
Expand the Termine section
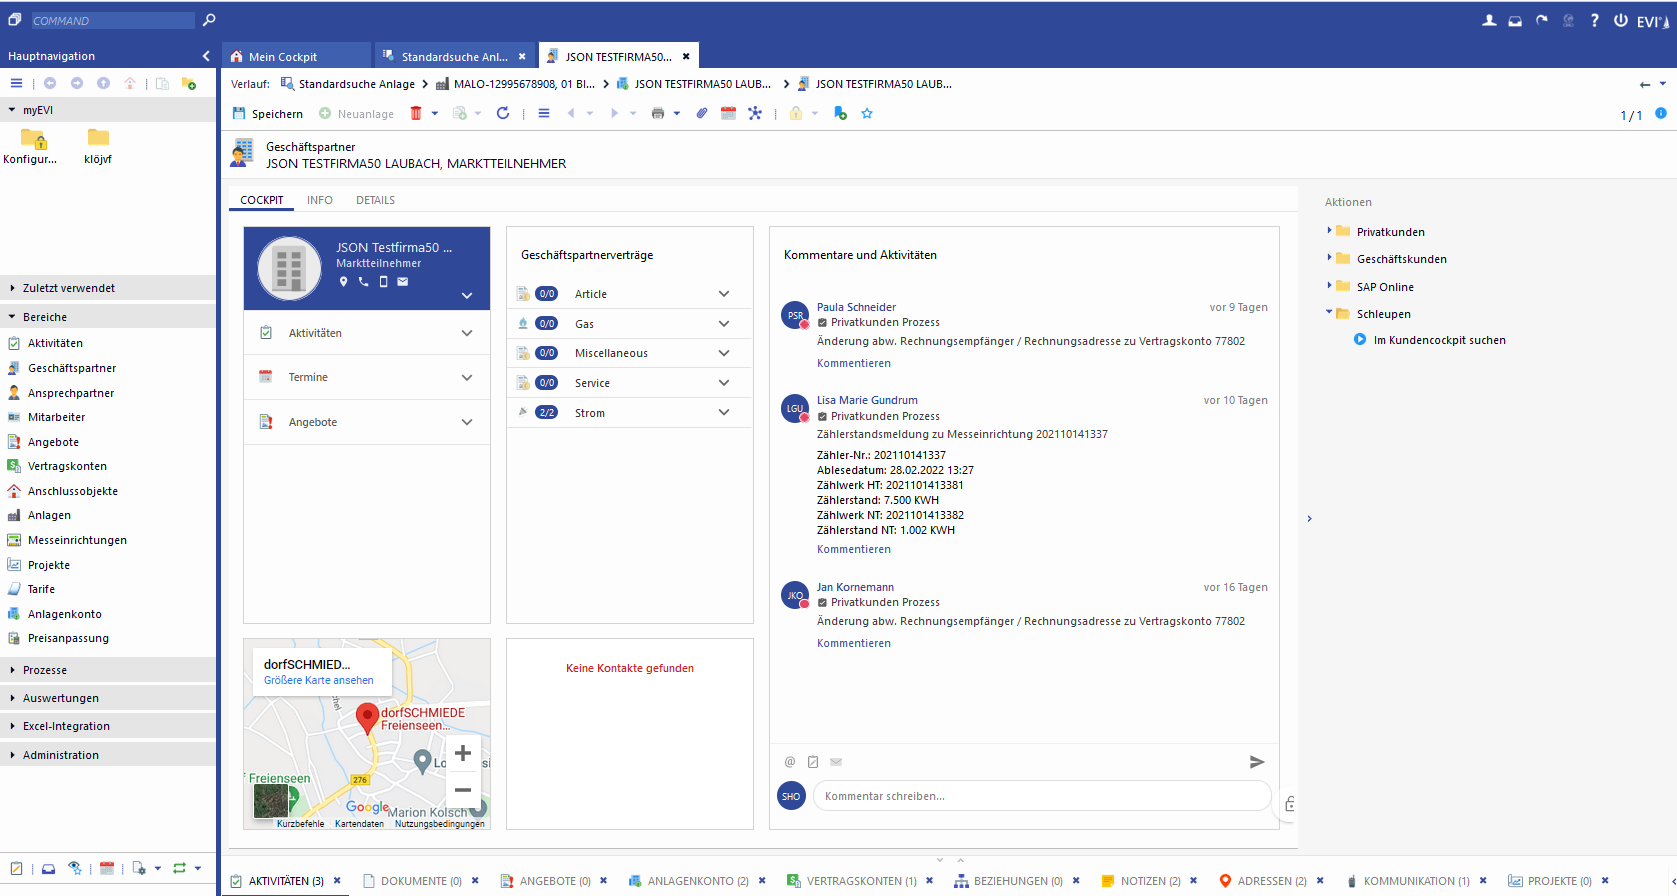(467, 378)
